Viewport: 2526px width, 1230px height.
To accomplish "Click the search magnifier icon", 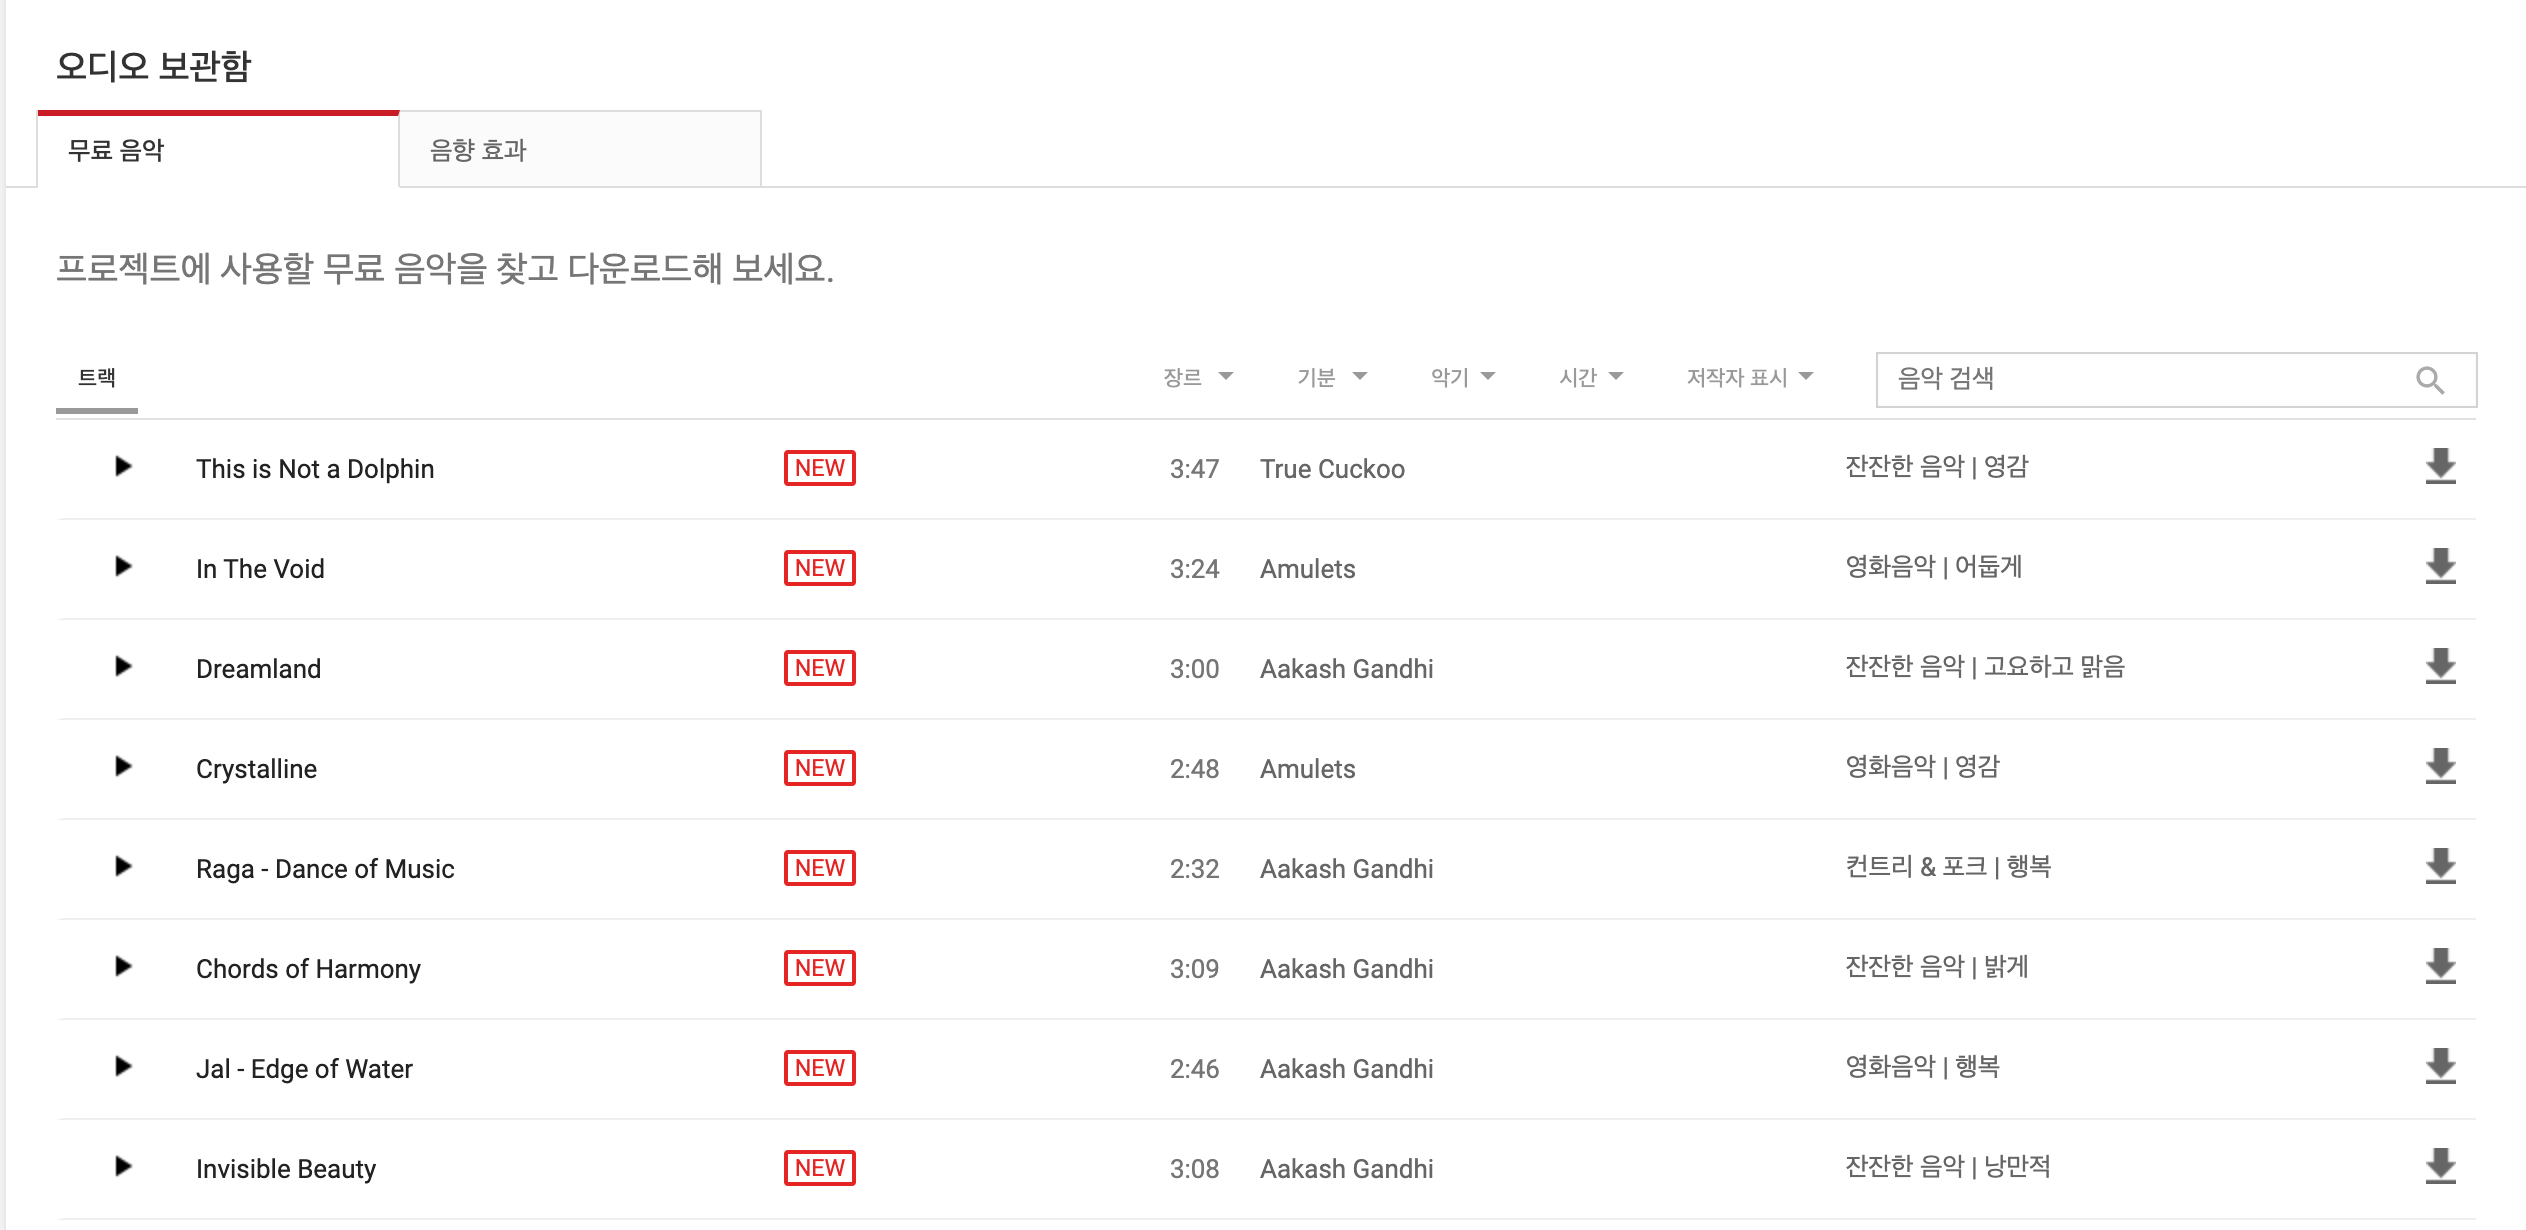I will pos(2430,380).
